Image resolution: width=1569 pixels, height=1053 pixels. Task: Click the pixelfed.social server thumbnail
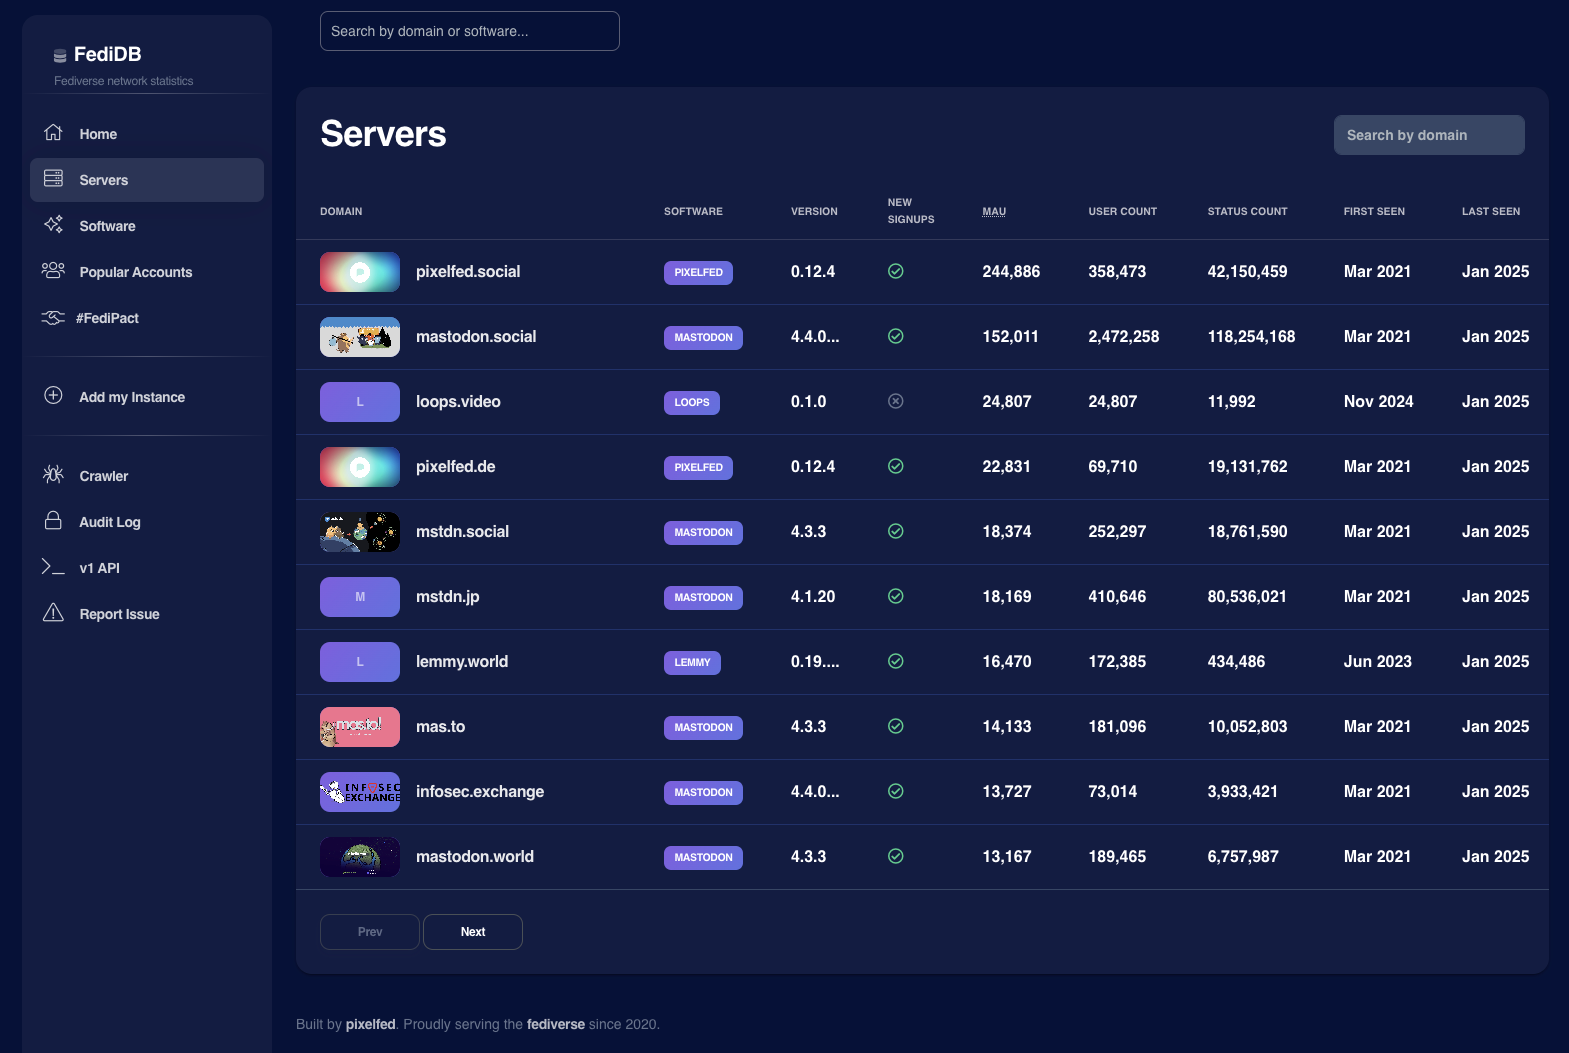click(360, 272)
